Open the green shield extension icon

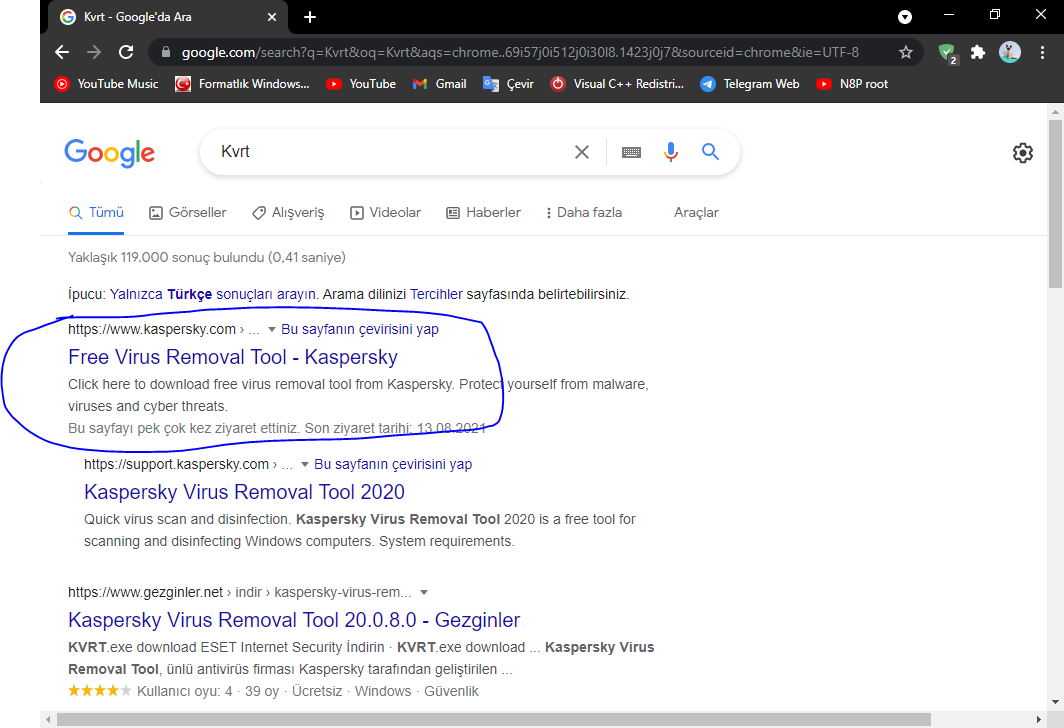(947, 53)
